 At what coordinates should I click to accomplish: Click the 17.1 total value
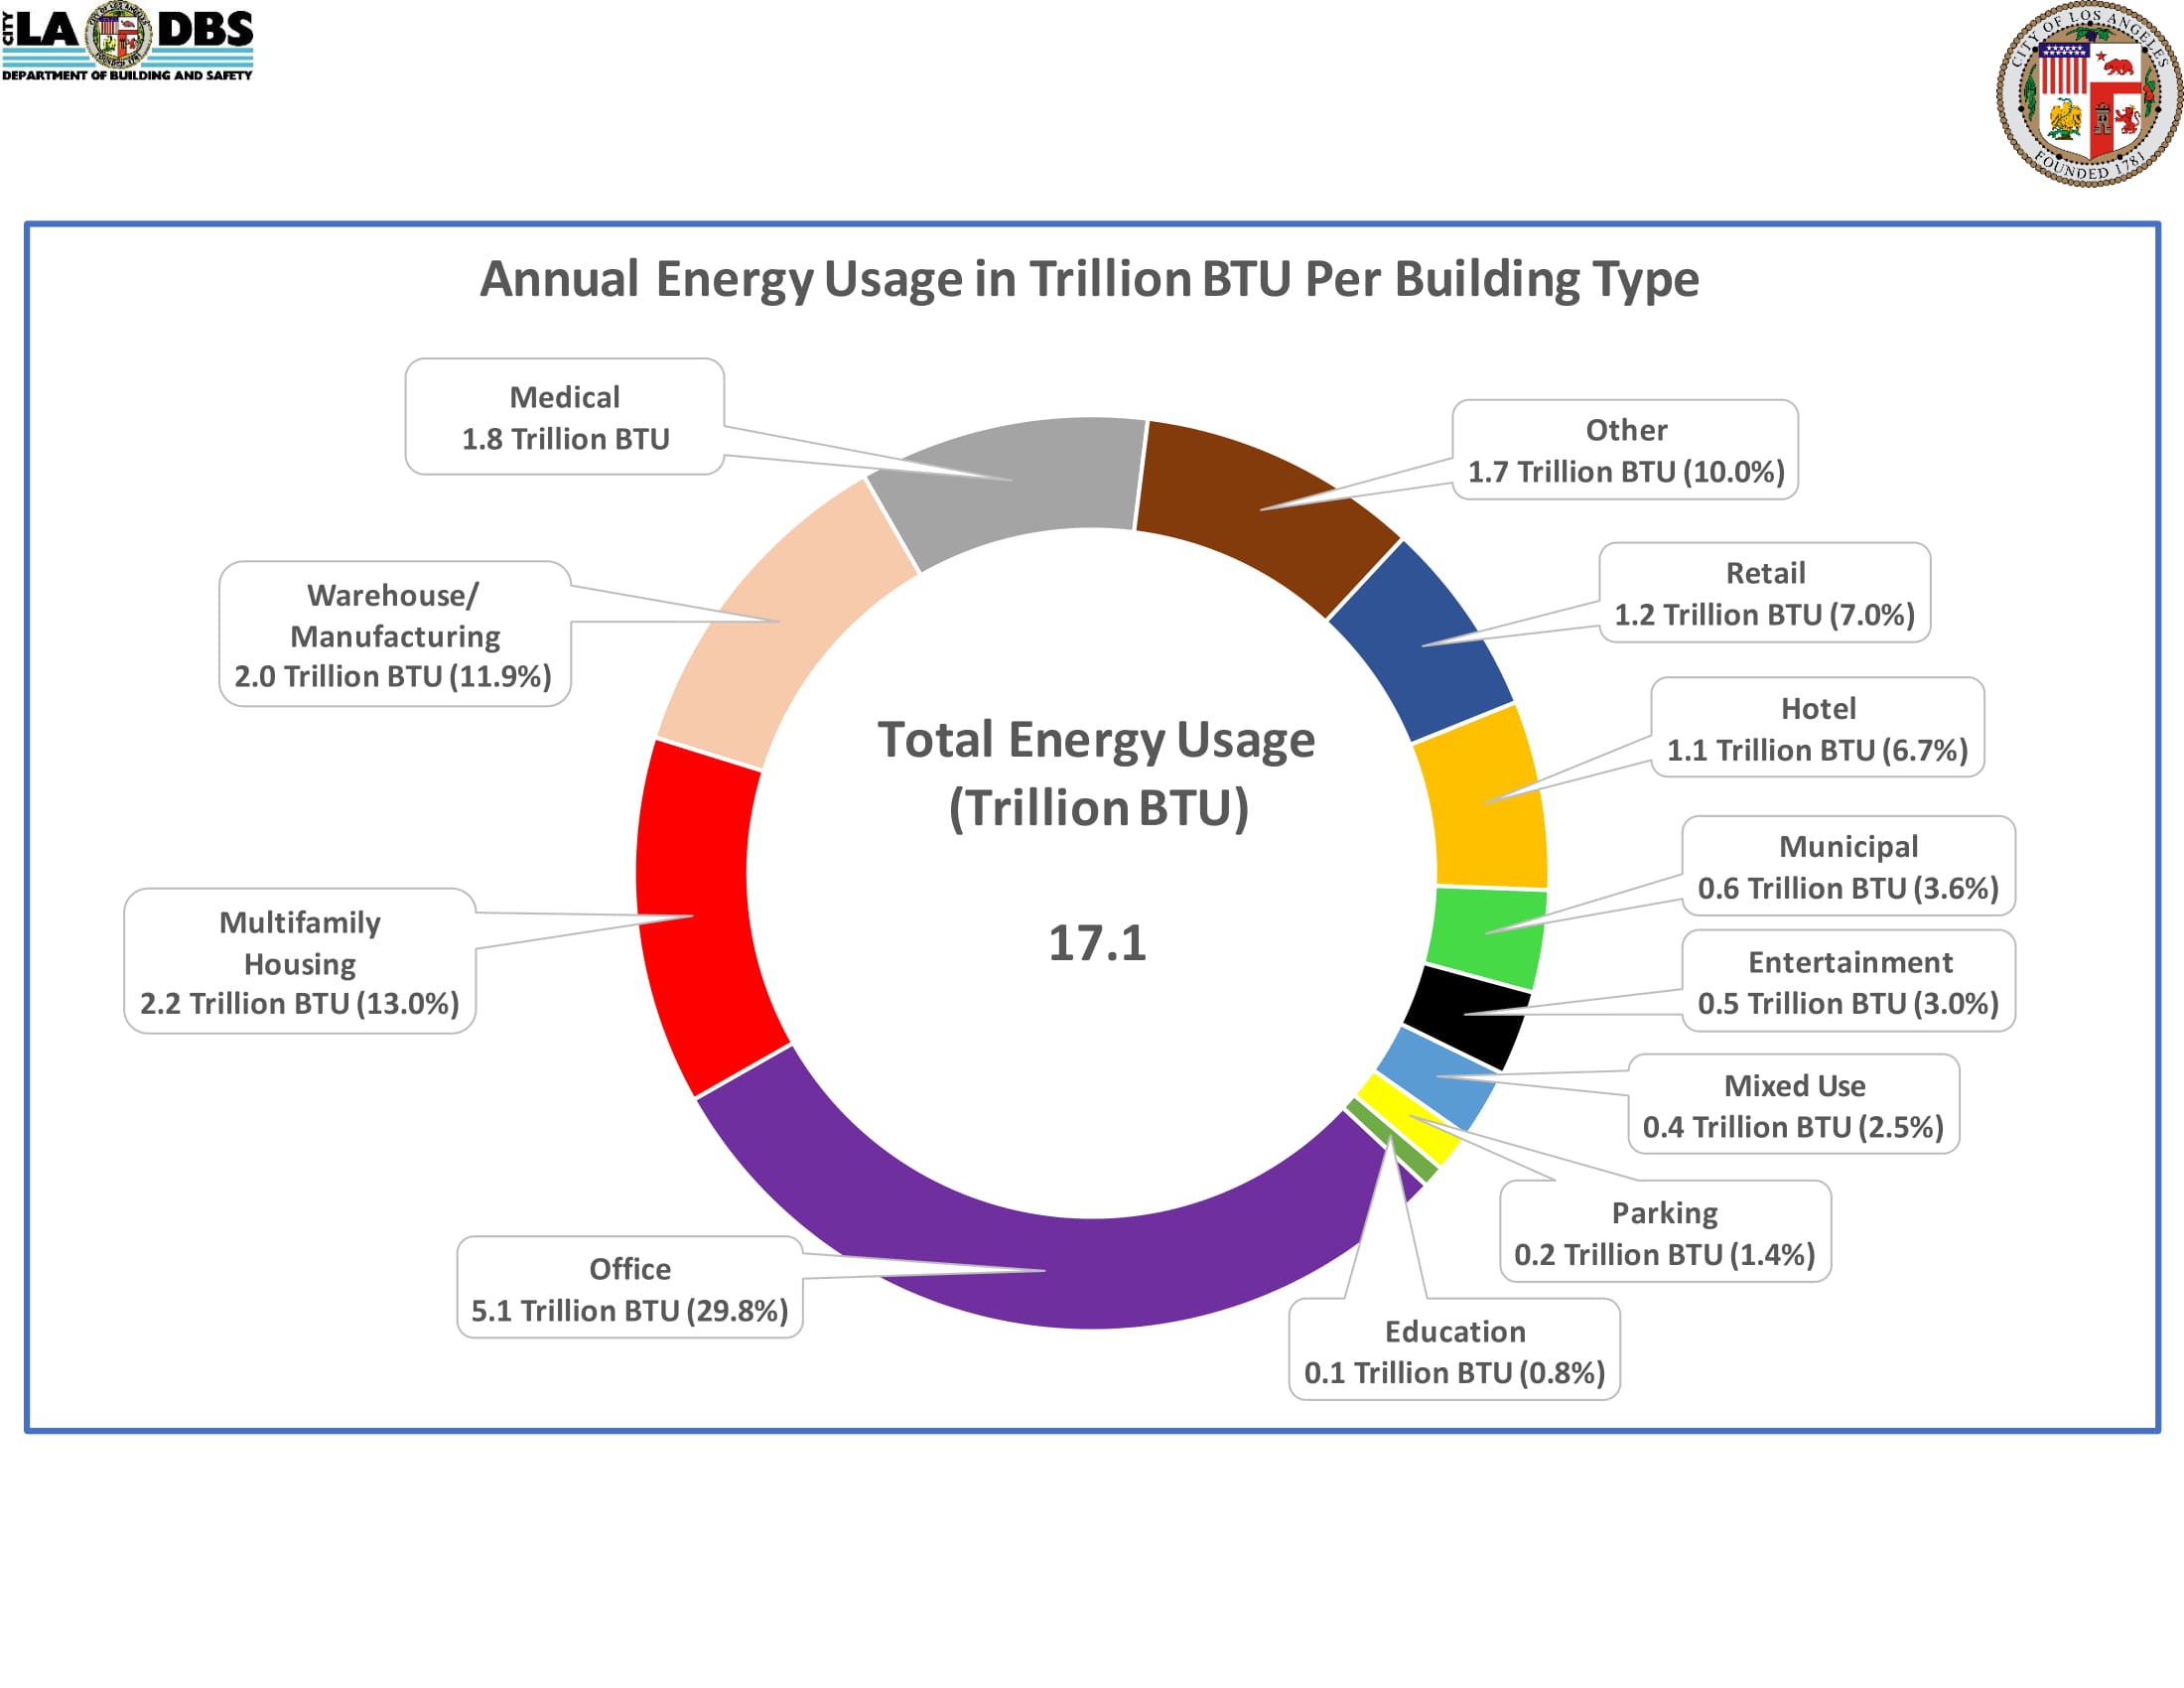1097,943
